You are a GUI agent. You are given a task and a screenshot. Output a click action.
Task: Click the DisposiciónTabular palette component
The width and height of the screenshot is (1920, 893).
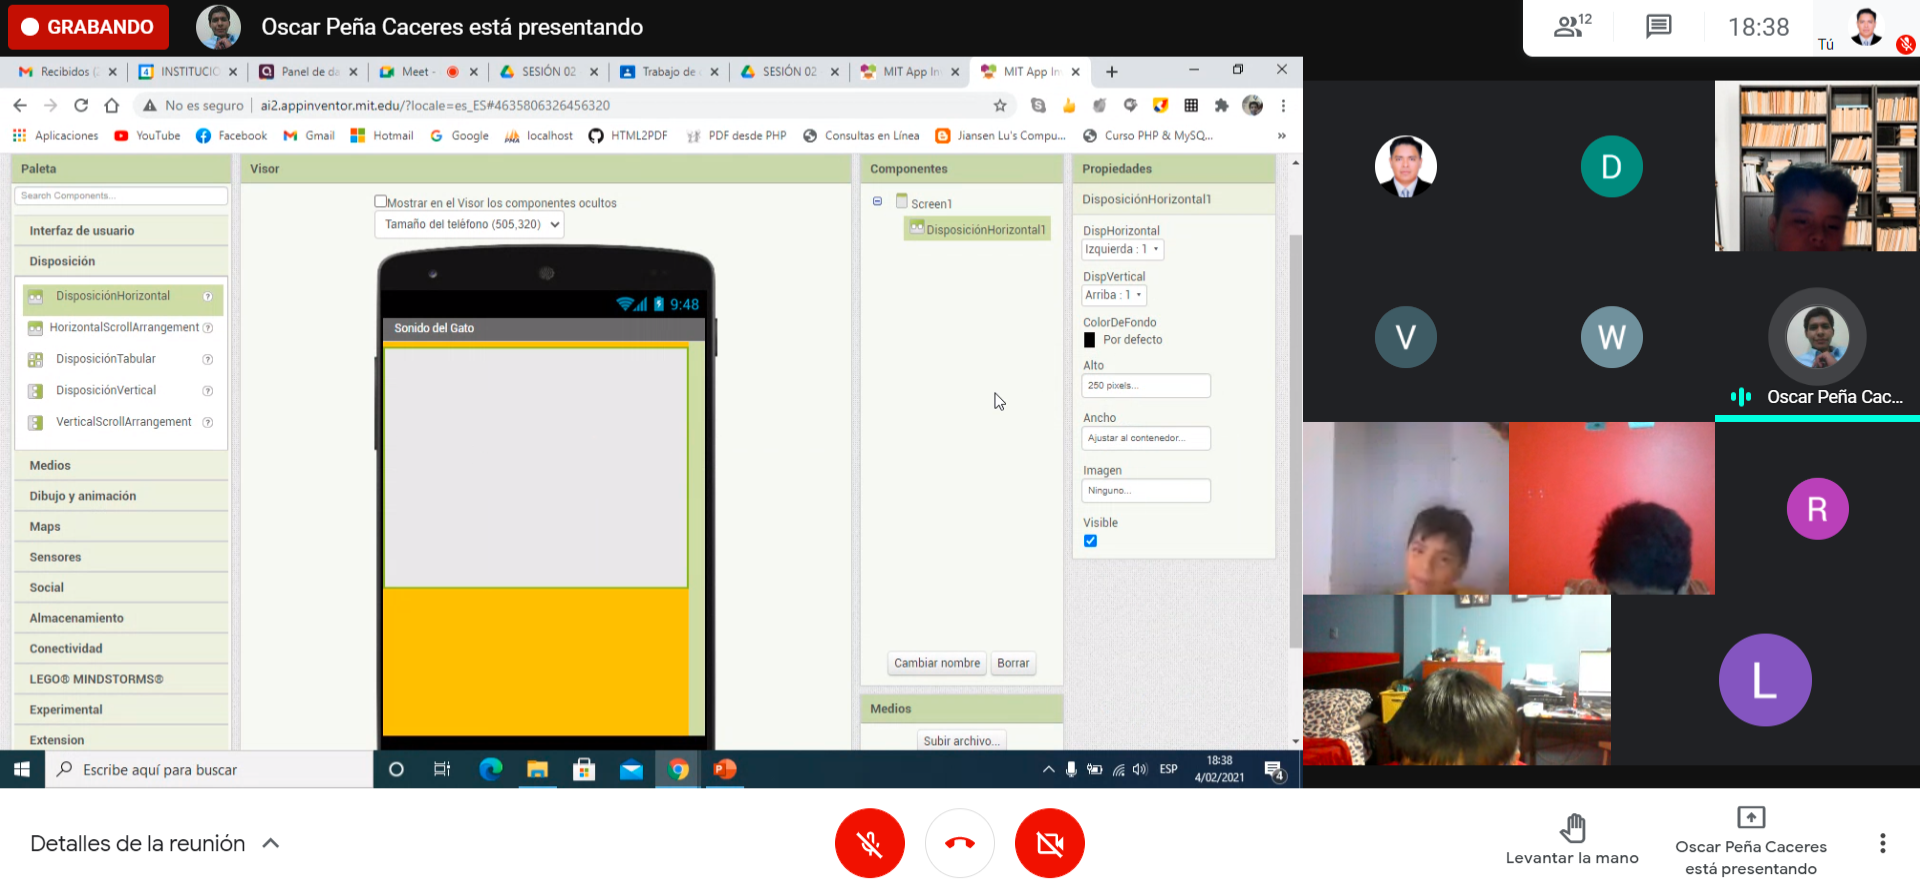click(106, 359)
